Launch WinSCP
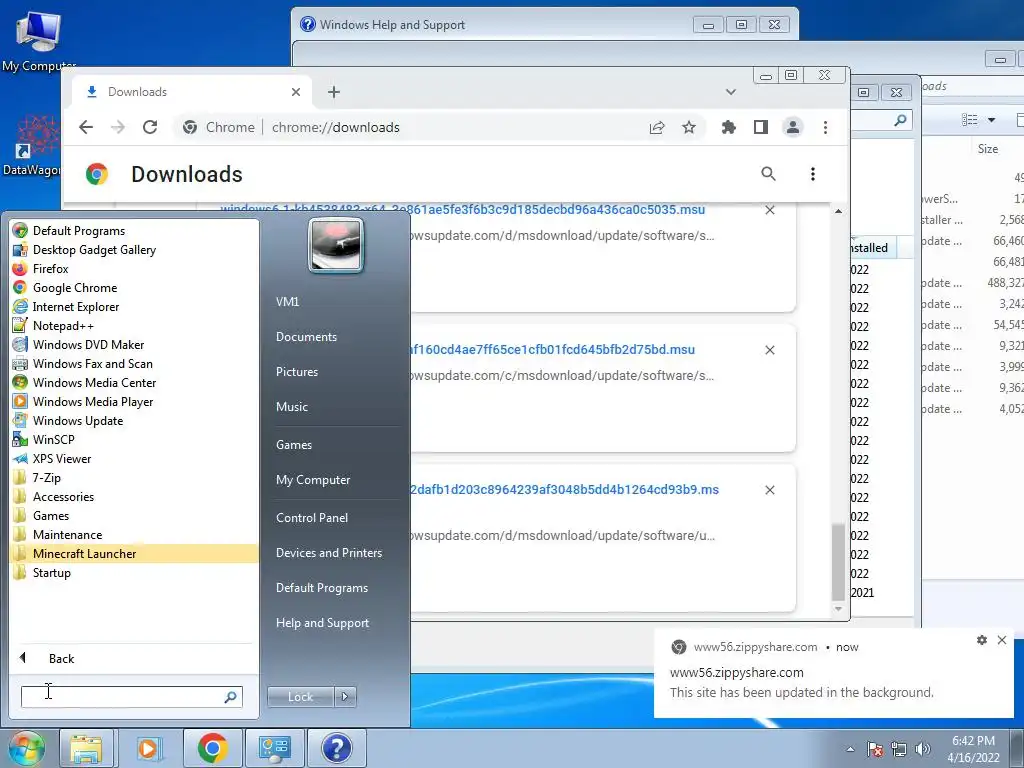The image size is (1024, 768). [x=134, y=440]
